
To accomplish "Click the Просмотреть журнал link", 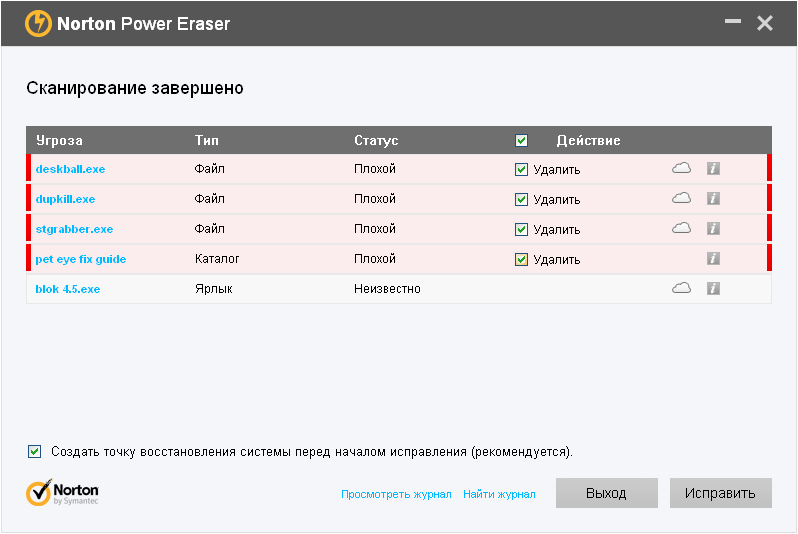I will [396, 494].
